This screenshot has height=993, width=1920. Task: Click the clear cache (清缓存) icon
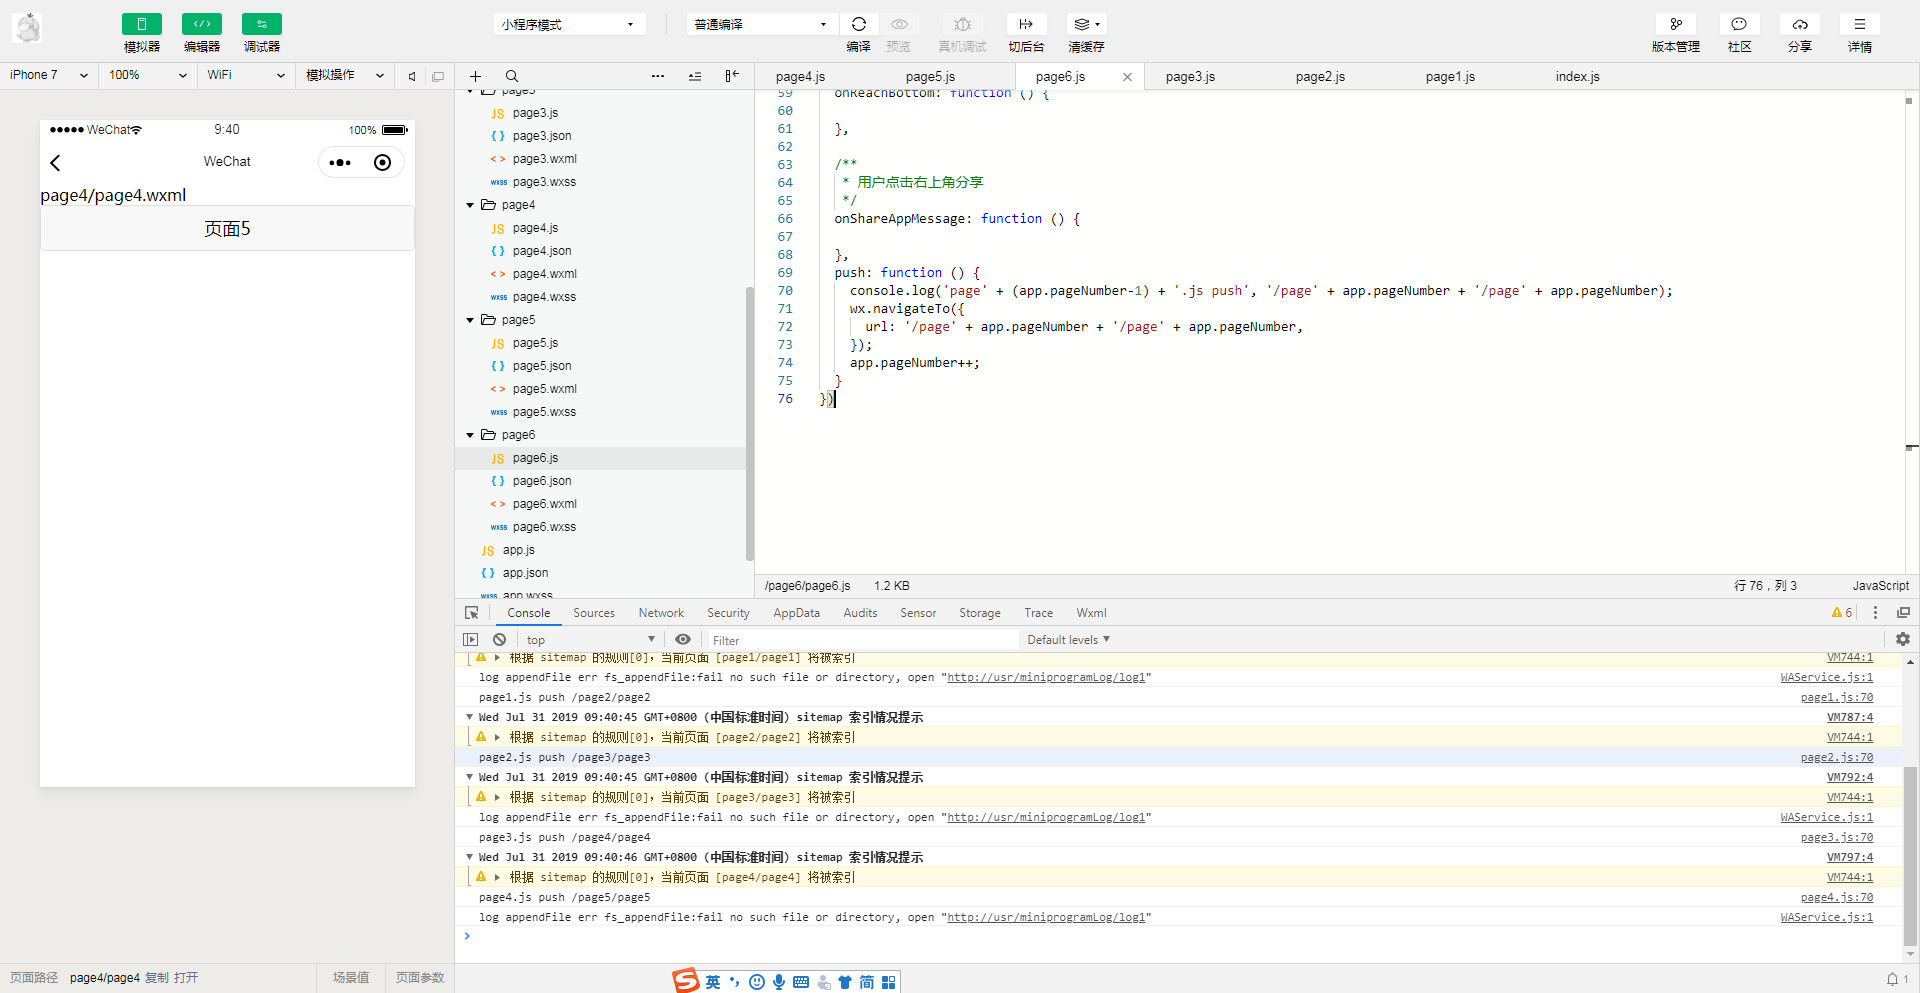click(1085, 24)
